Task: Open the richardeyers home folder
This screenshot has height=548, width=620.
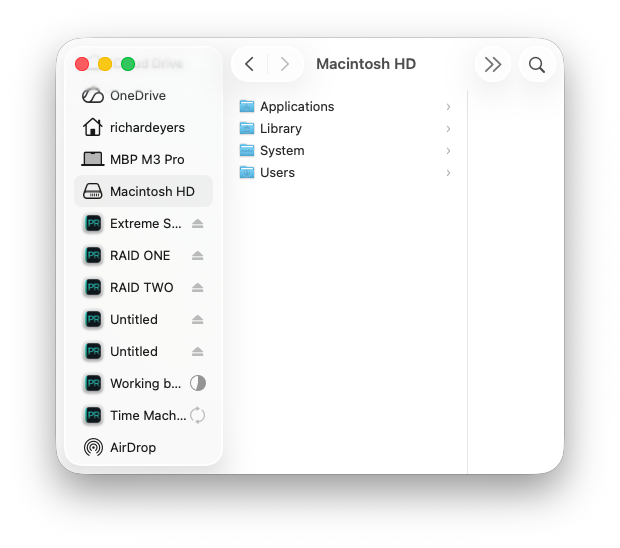Action: pos(143,128)
